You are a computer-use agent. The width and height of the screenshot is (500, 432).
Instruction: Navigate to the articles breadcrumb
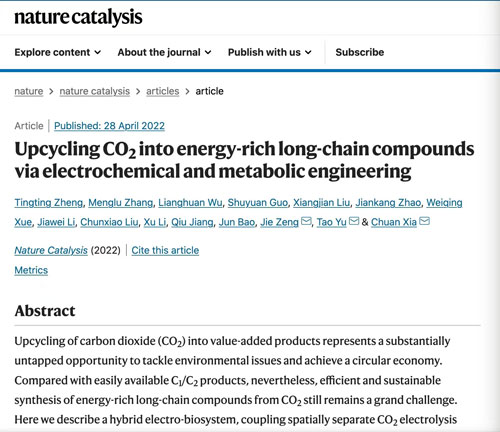click(x=163, y=91)
